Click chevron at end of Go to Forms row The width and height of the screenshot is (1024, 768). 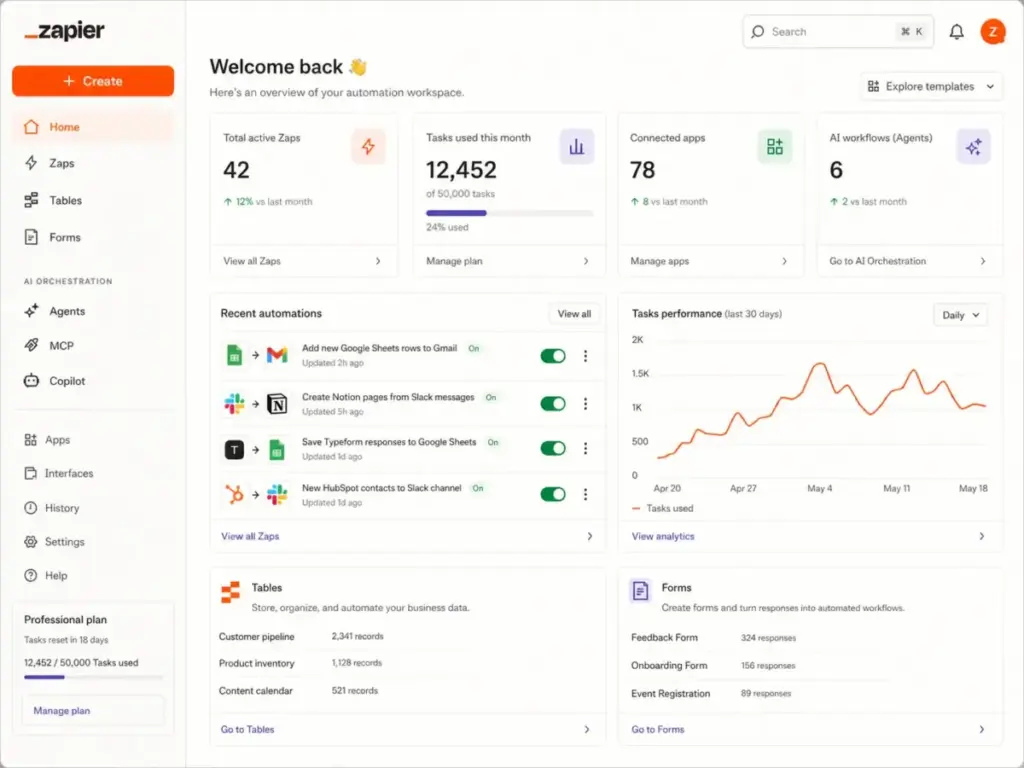pyautogui.click(x=982, y=729)
